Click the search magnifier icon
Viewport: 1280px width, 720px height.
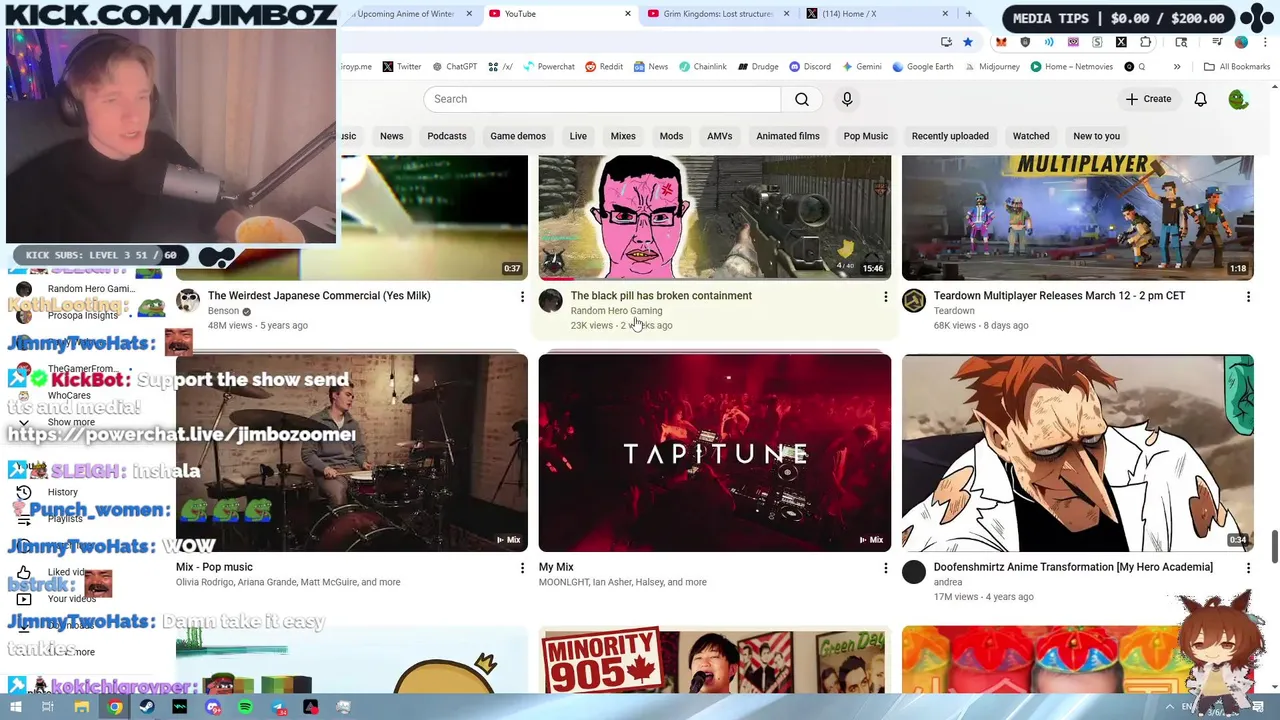[x=802, y=99]
